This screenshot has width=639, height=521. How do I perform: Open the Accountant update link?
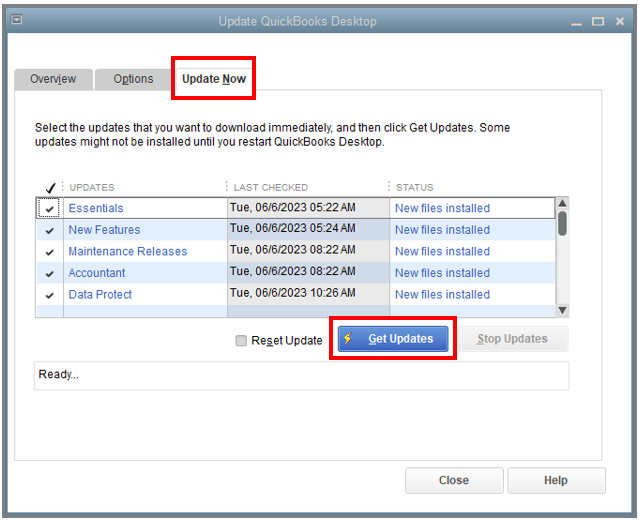coord(97,273)
